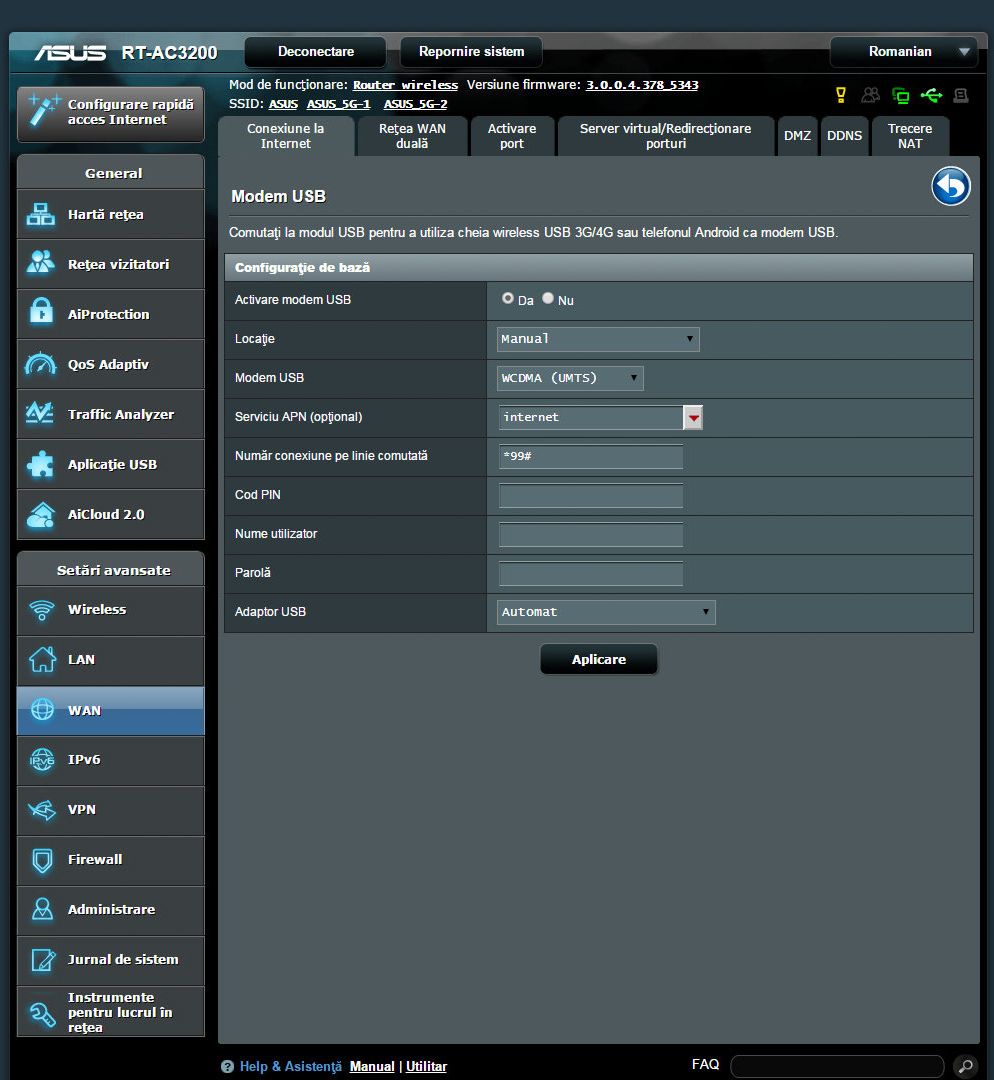Open the Adaptor USB Automat dropdown
Screen dimensions: 994x1080
click(606, 612)
